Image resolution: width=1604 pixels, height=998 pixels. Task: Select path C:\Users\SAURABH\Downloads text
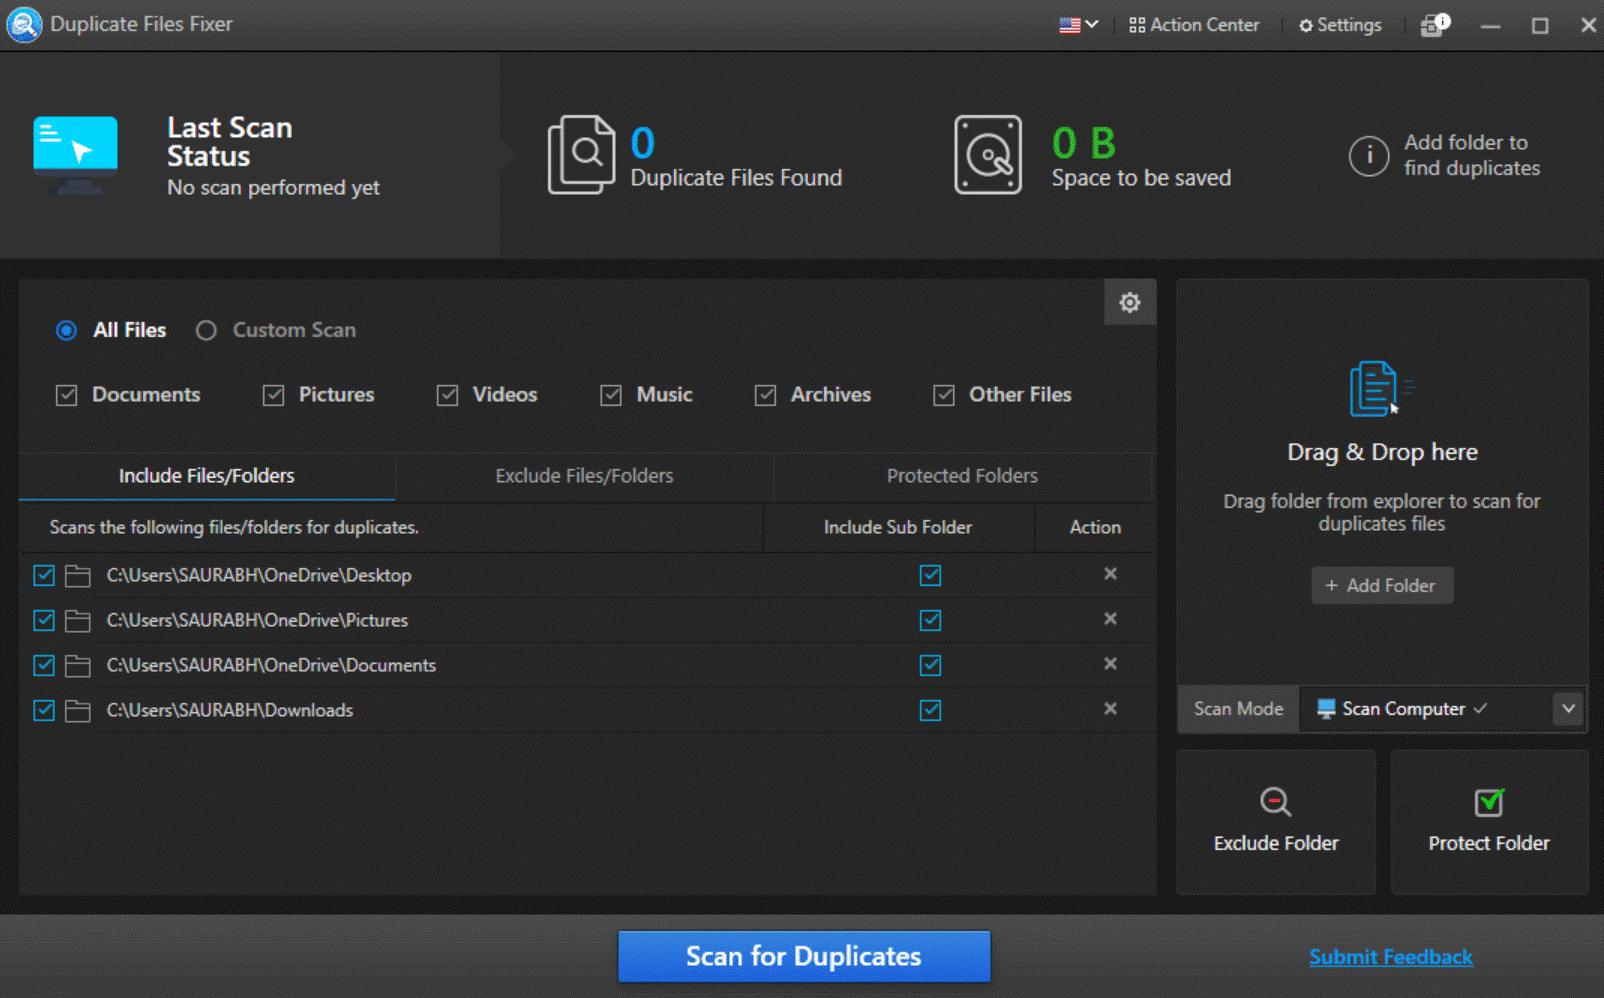coord(230,710)
